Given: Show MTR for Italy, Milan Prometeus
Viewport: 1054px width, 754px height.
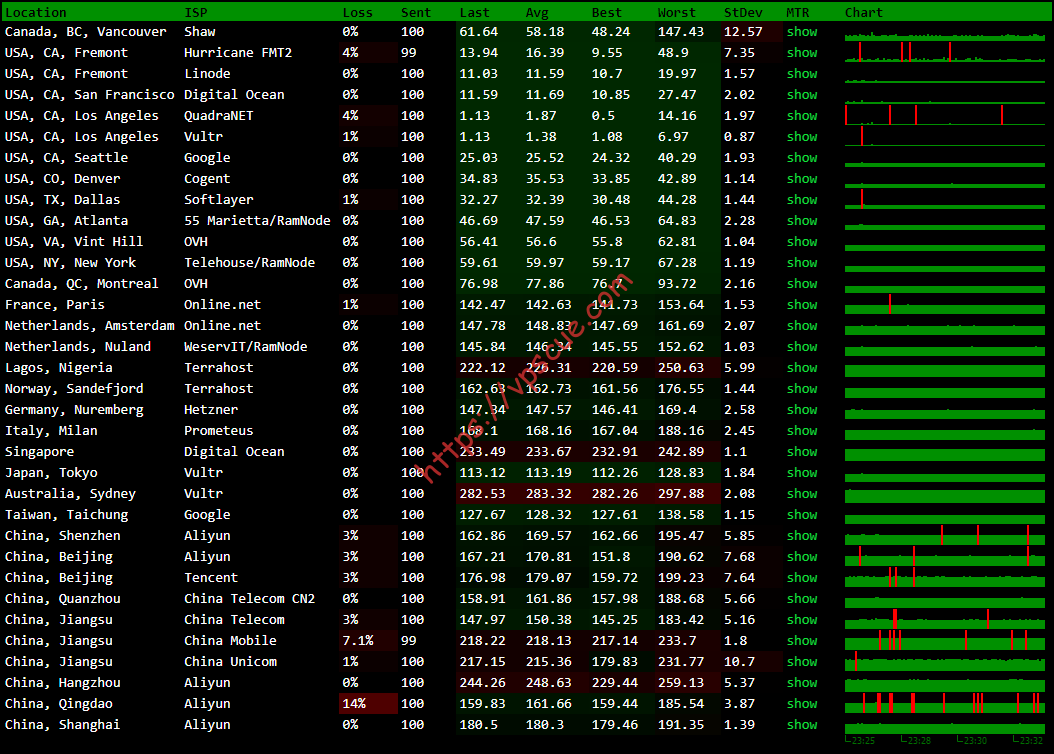Looking at the screenshot, I should pos(802,431).
